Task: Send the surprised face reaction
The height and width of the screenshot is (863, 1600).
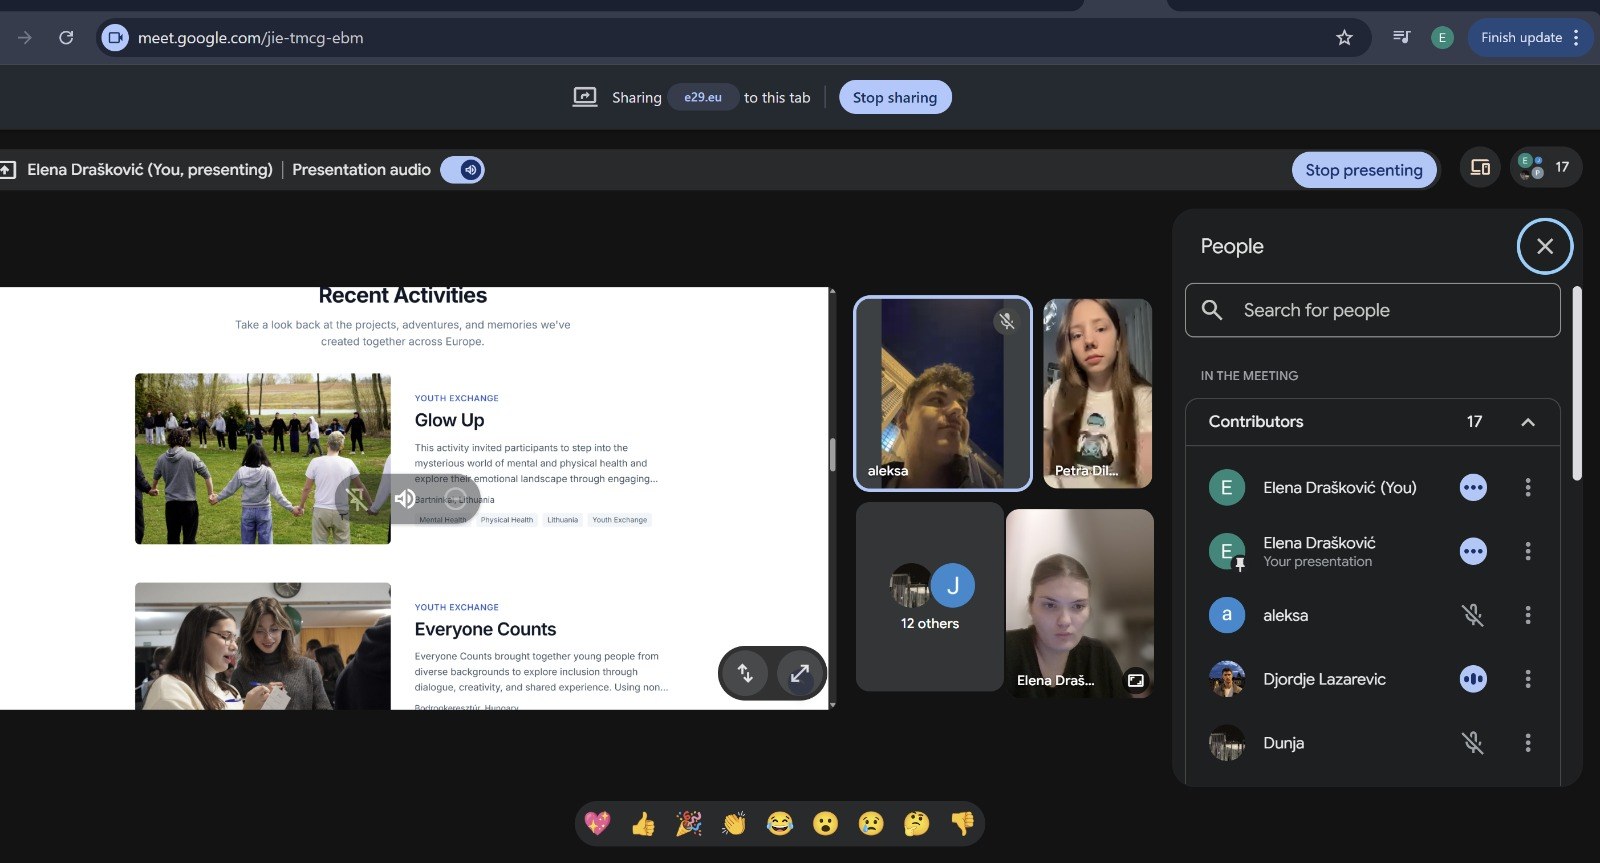Action: 825,823
